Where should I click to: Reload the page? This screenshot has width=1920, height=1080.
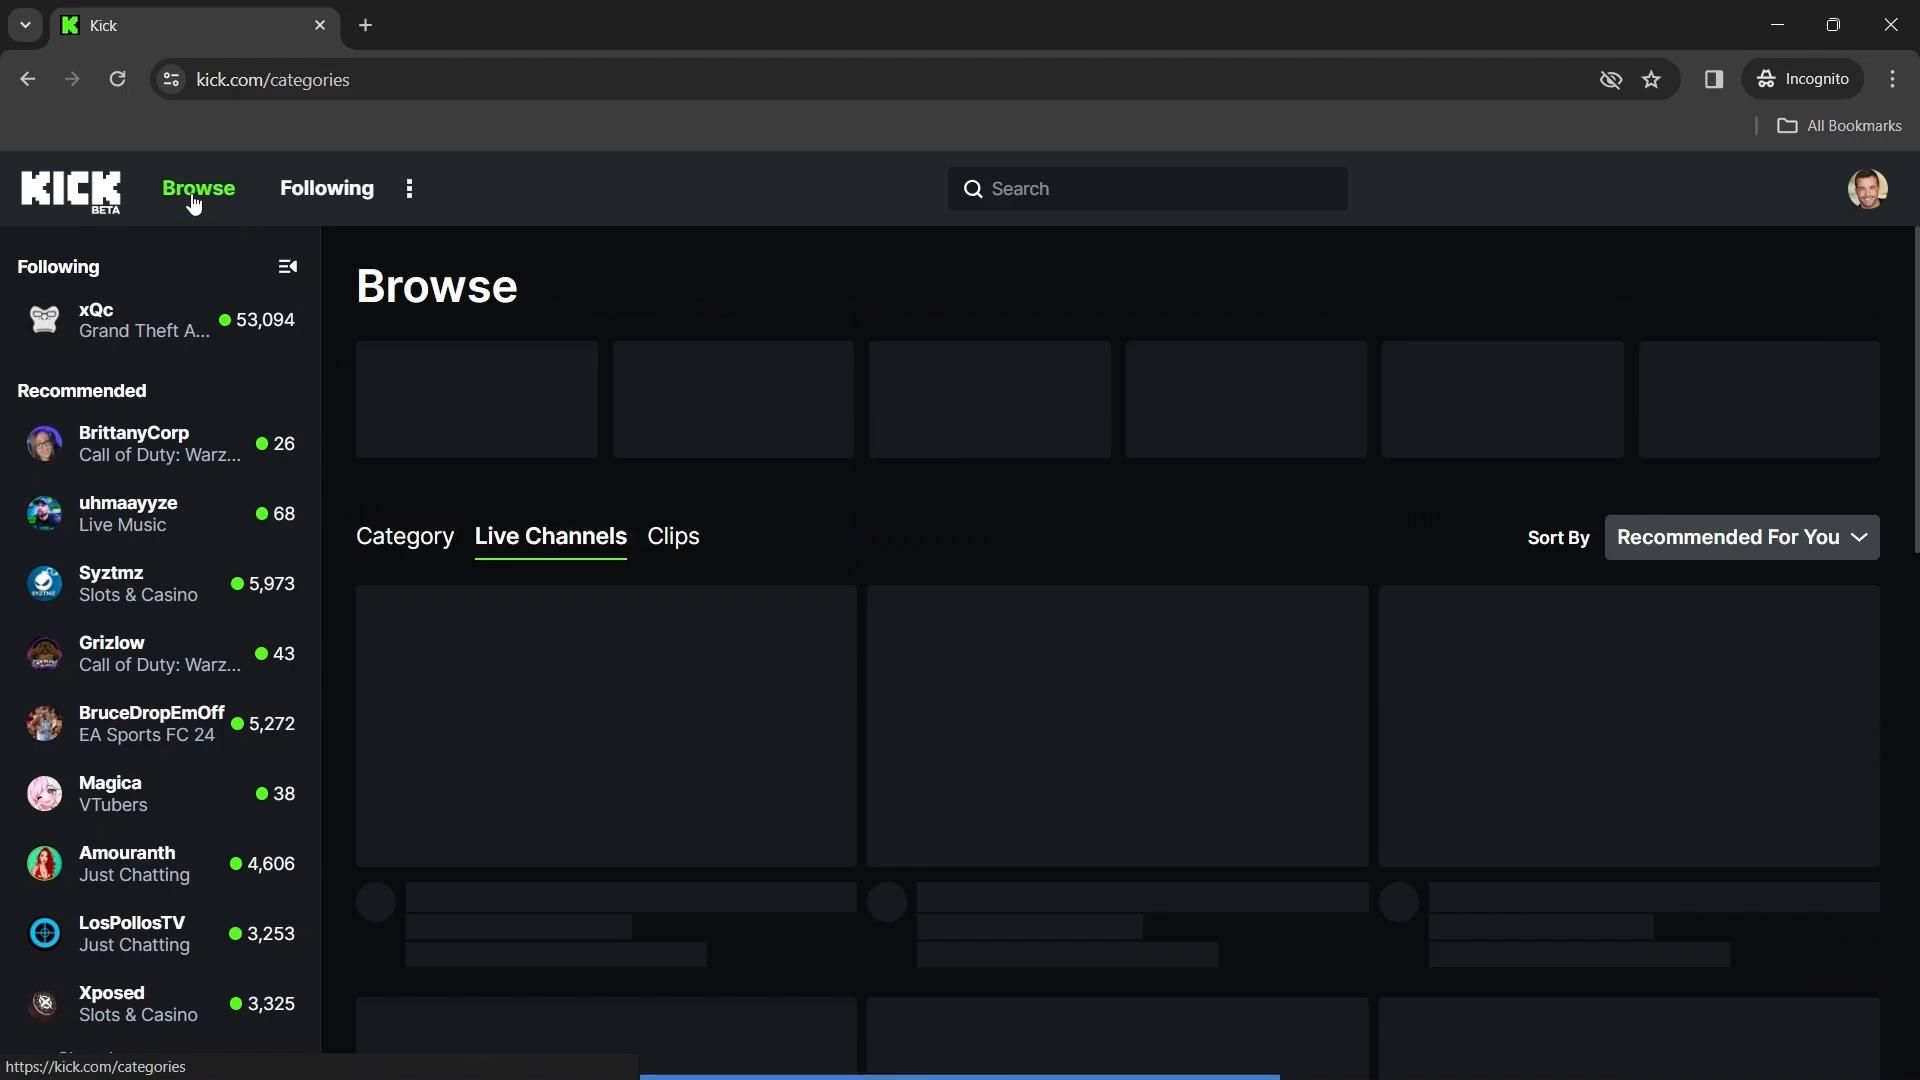coord(117,80)
